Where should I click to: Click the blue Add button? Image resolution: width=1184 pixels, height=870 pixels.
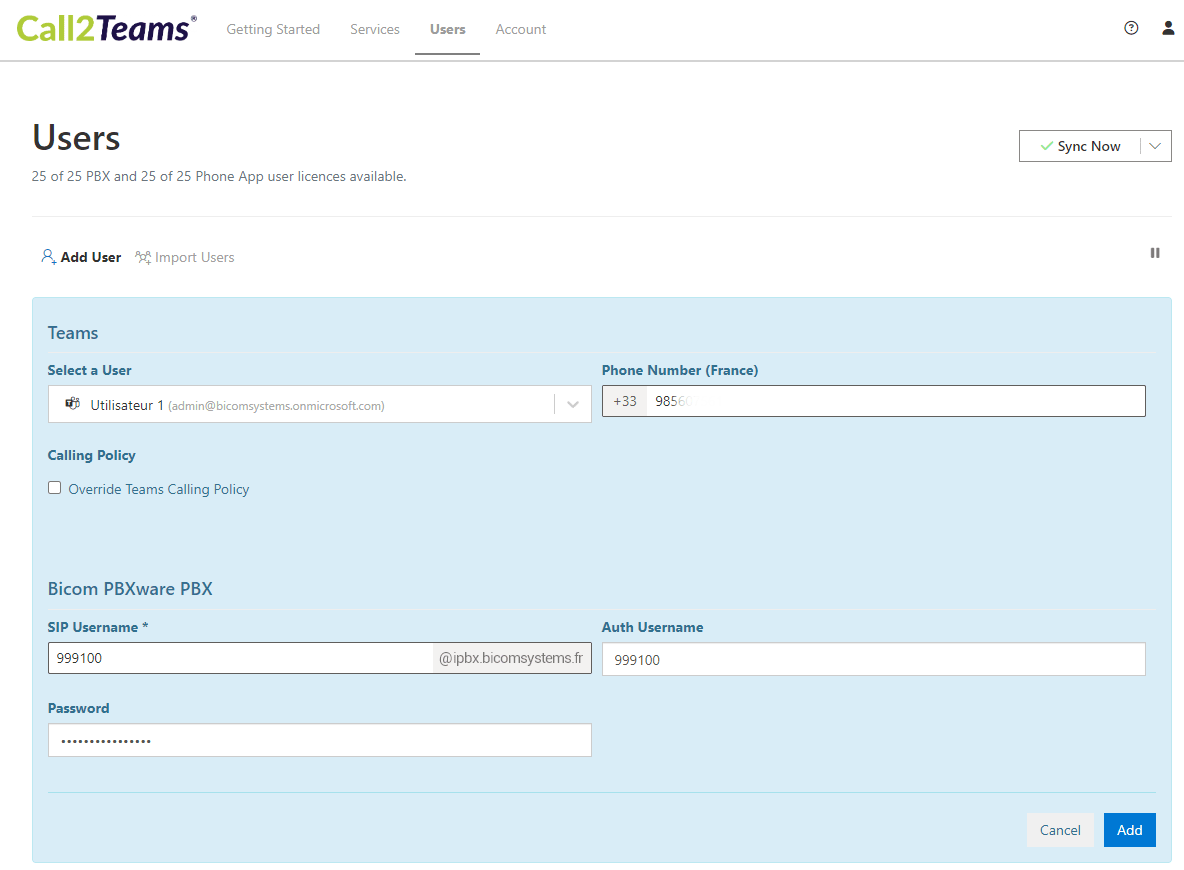[1129, 830]
